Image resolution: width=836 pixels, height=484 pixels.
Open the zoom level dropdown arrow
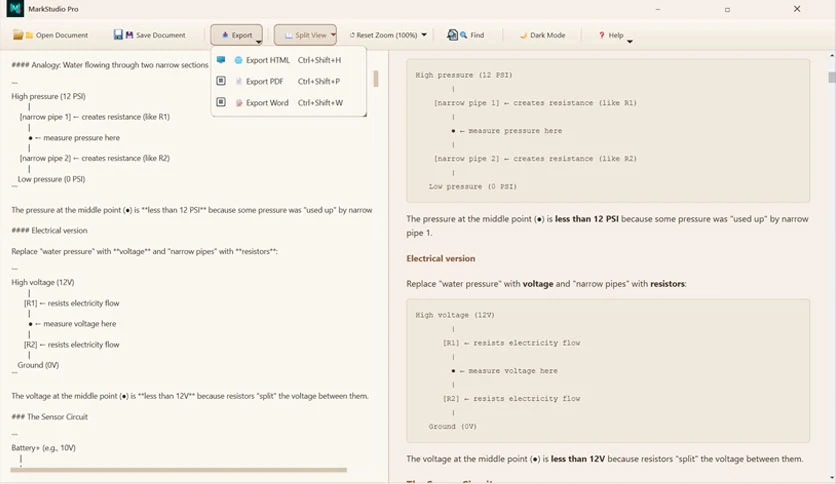(424, 35)
